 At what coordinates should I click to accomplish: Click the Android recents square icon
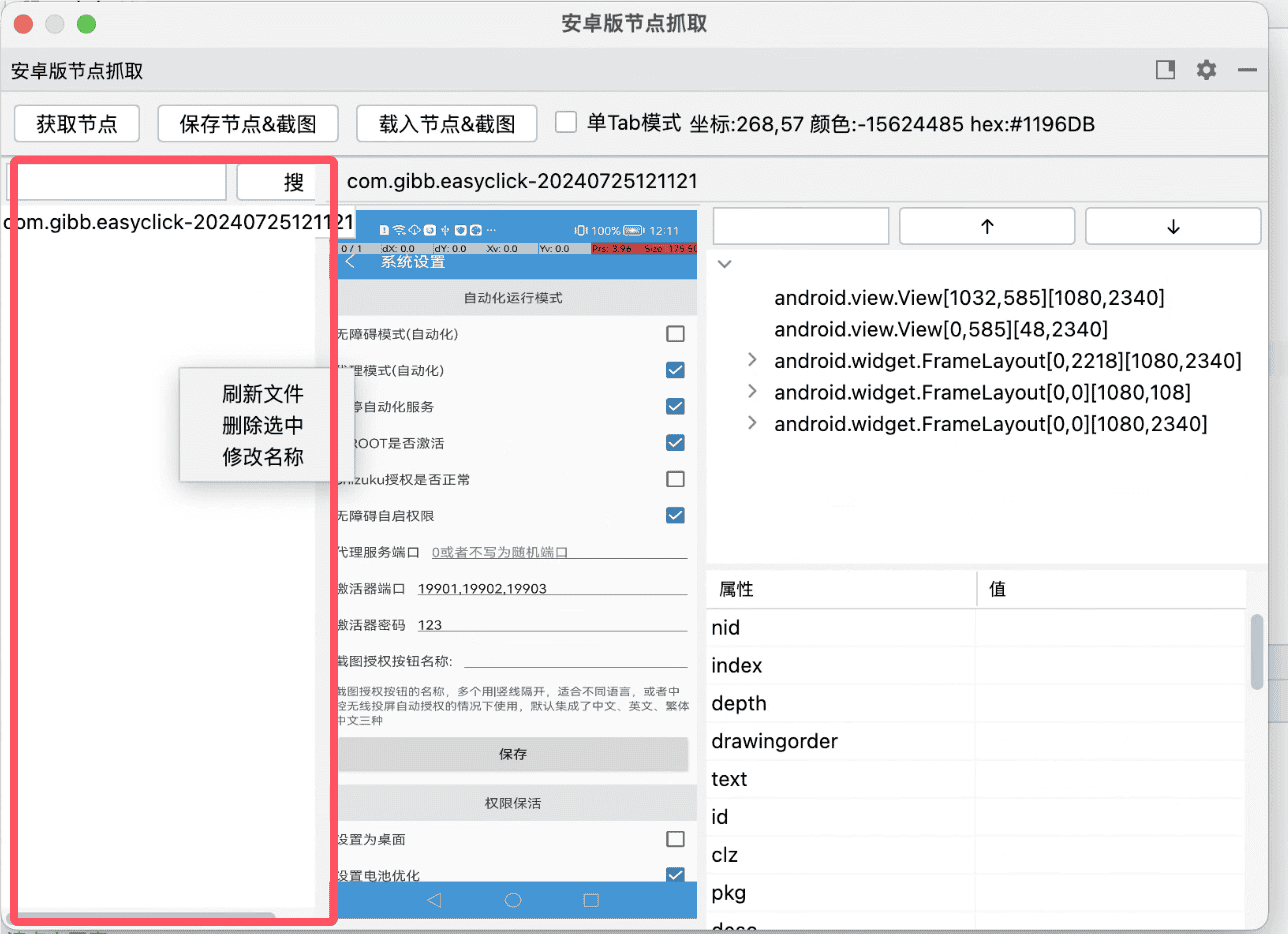[591, 900]
